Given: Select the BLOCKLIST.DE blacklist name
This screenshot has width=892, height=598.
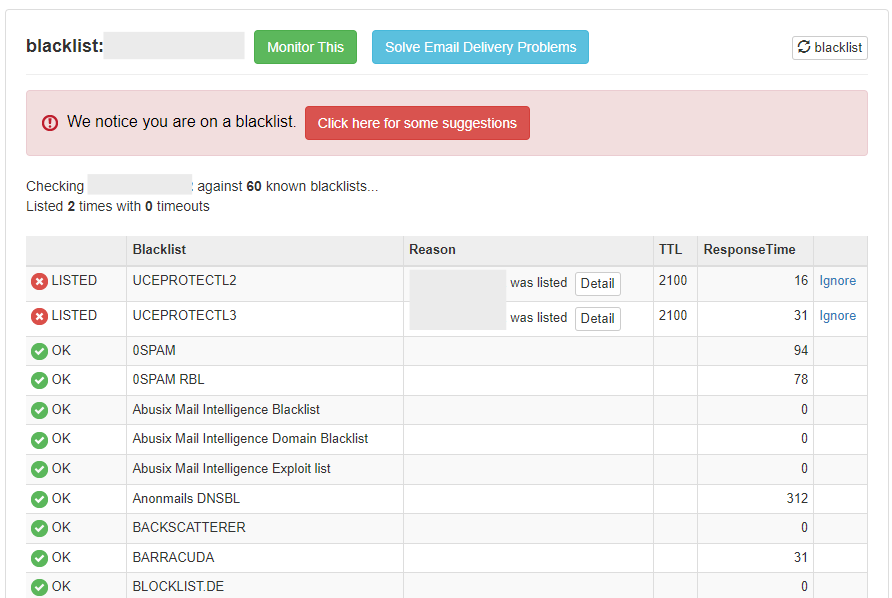Looking at the screenshot, I should (178, 587).
